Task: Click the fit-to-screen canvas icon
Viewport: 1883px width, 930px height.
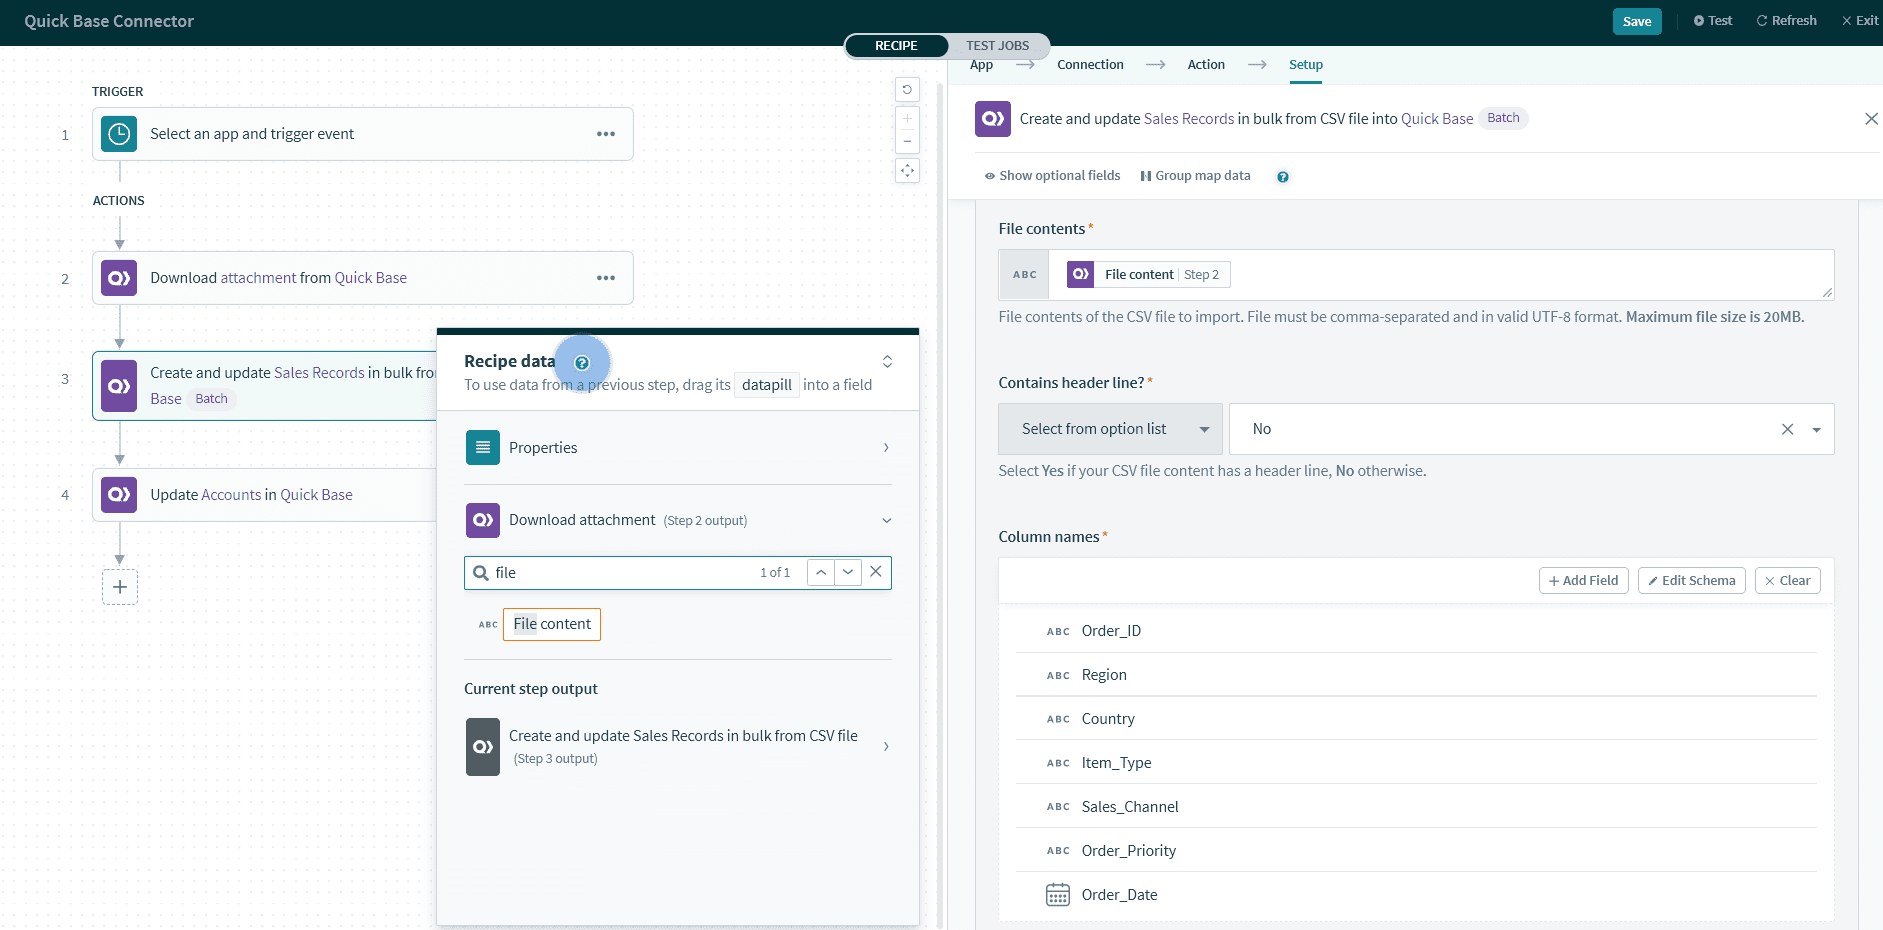Action: click(907, 171)
